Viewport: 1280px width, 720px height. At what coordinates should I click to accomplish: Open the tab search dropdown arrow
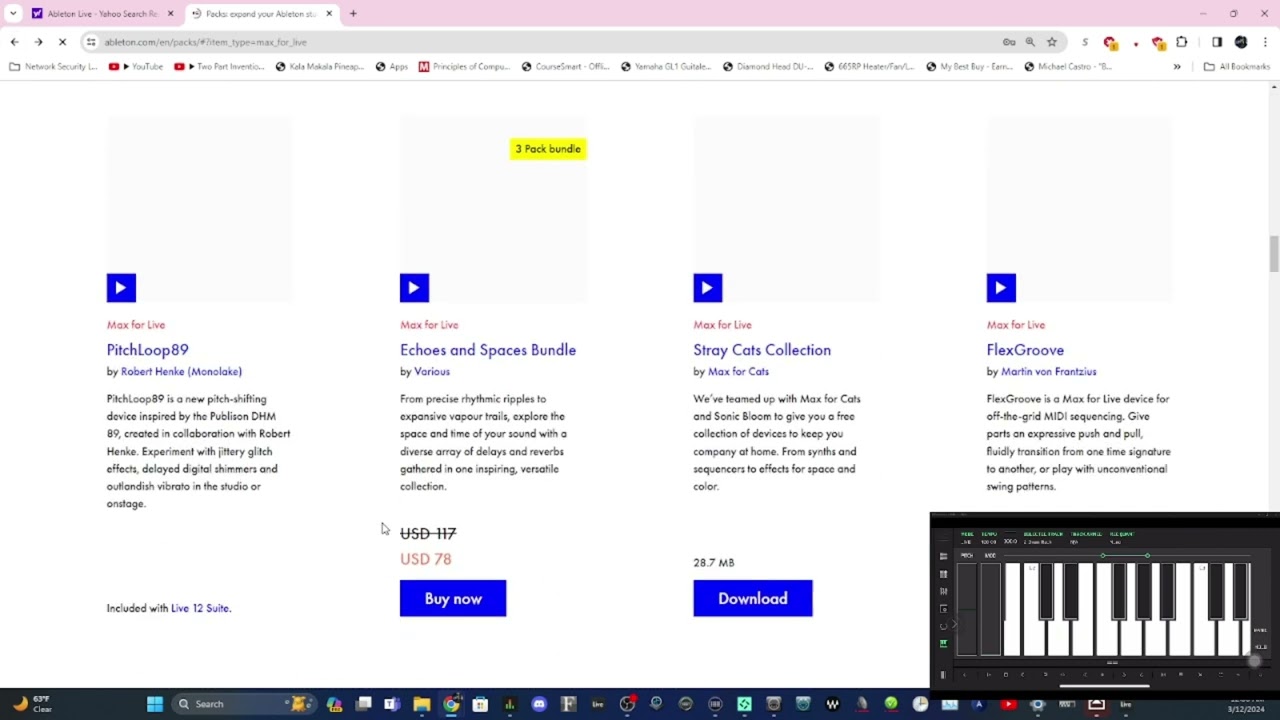13,14
